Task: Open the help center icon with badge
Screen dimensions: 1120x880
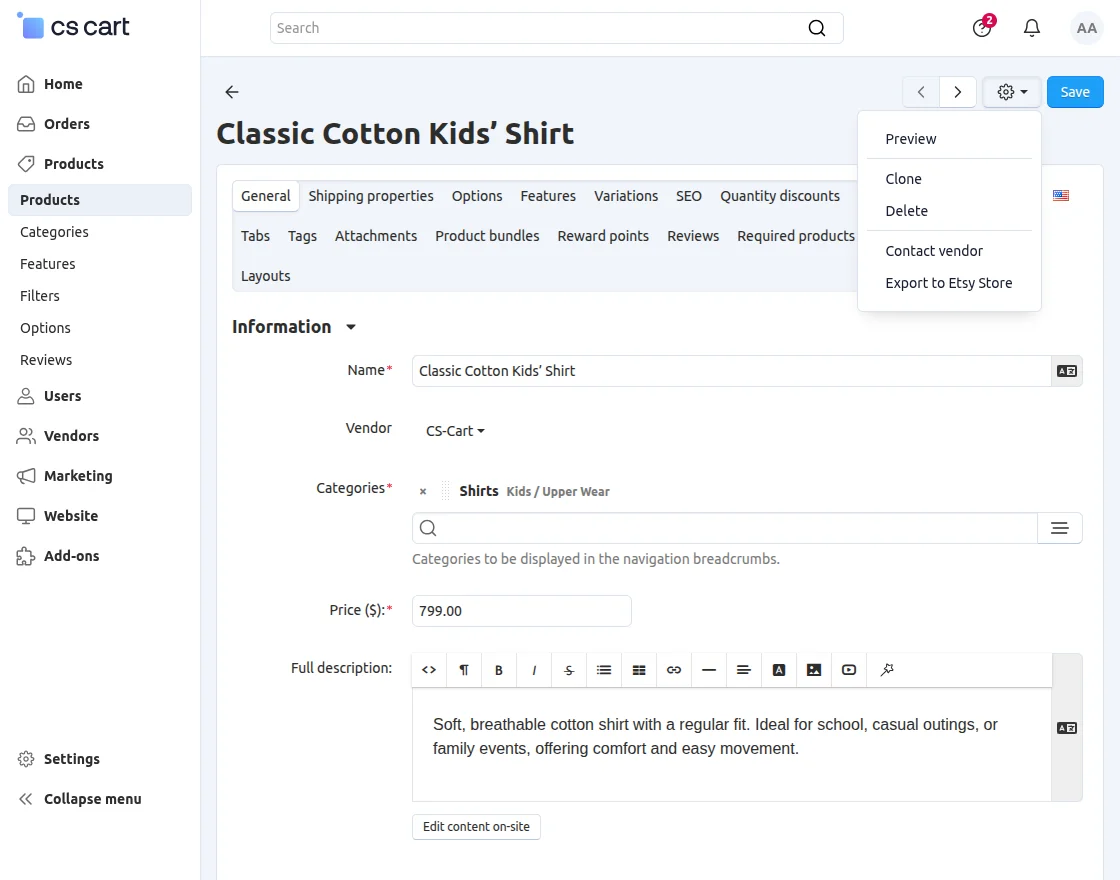Action: point(982,28)
